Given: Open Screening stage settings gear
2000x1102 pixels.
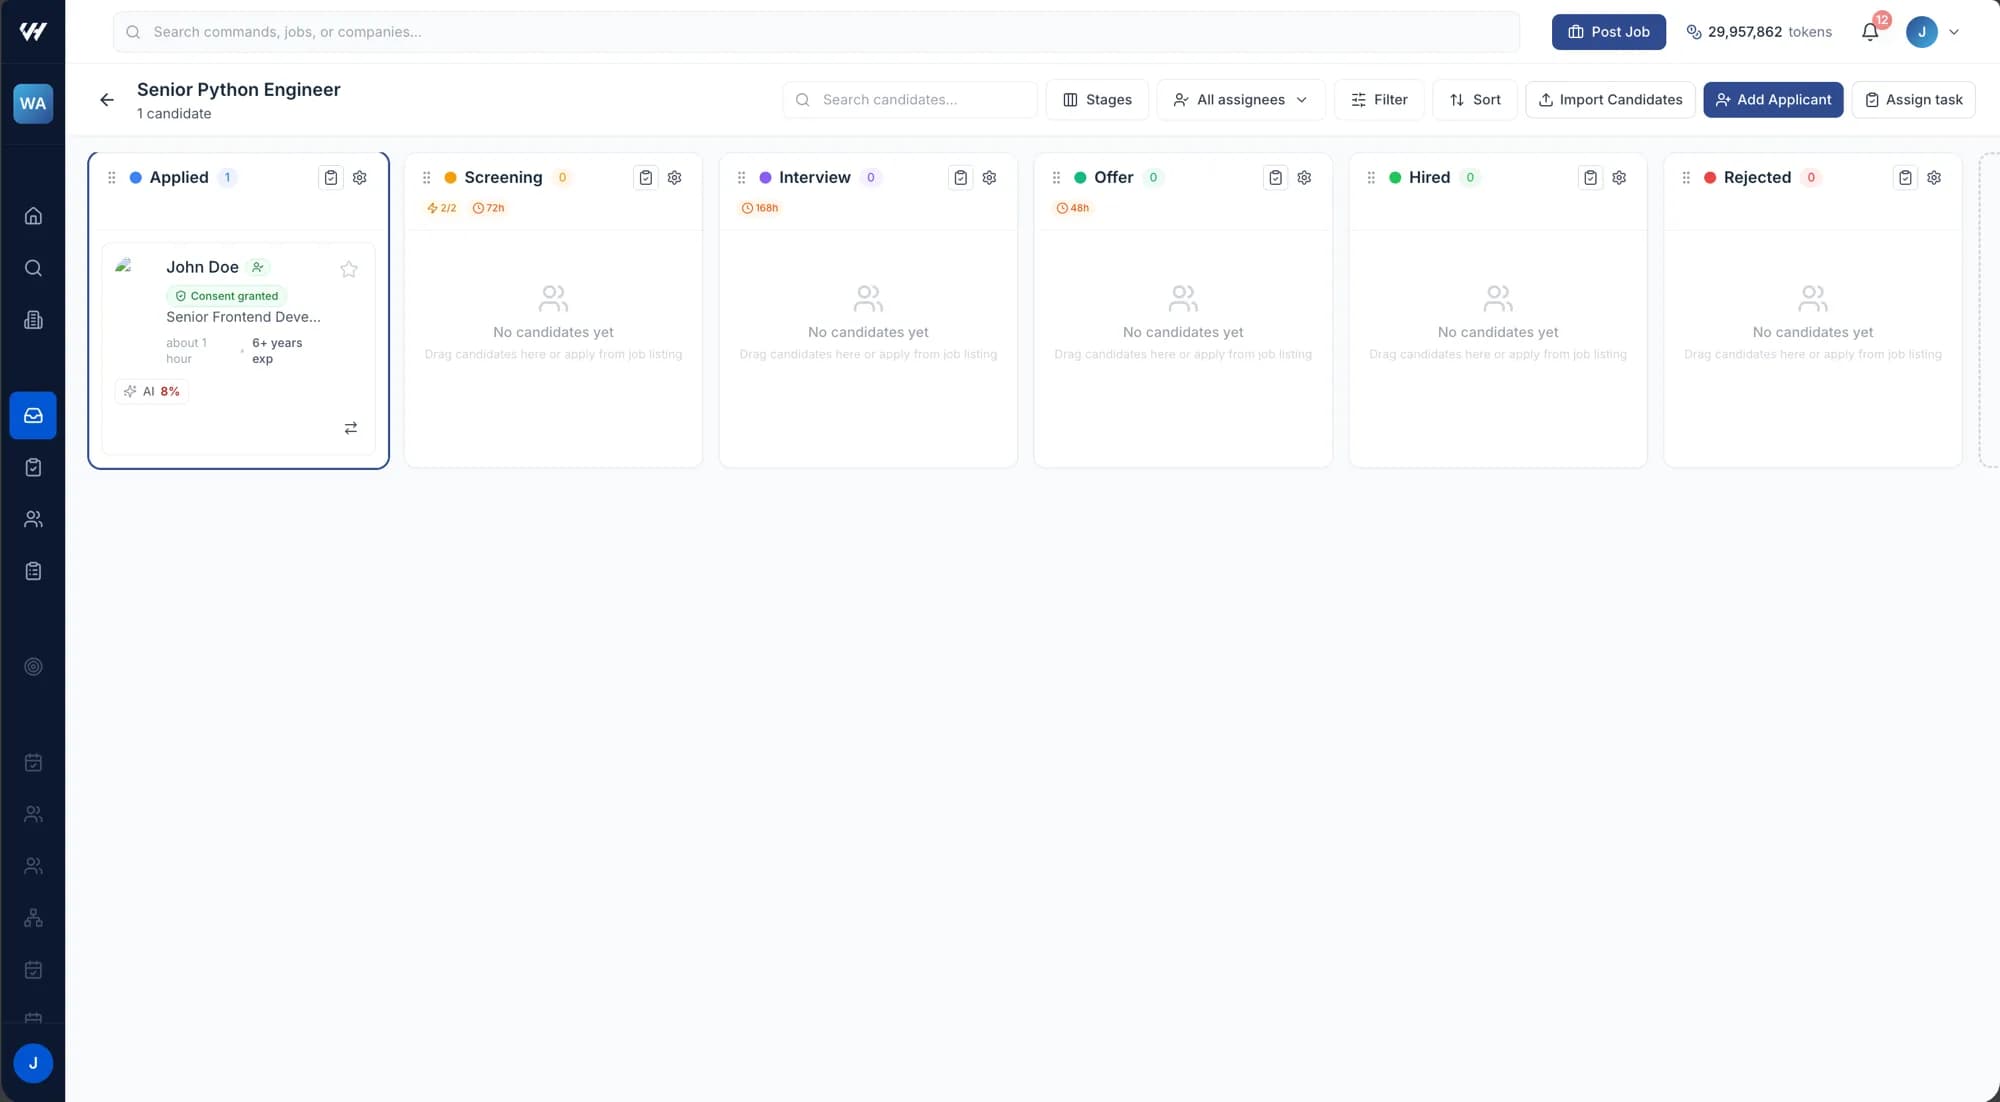Looking at the screenshot, I should click(x=675, y=177).
